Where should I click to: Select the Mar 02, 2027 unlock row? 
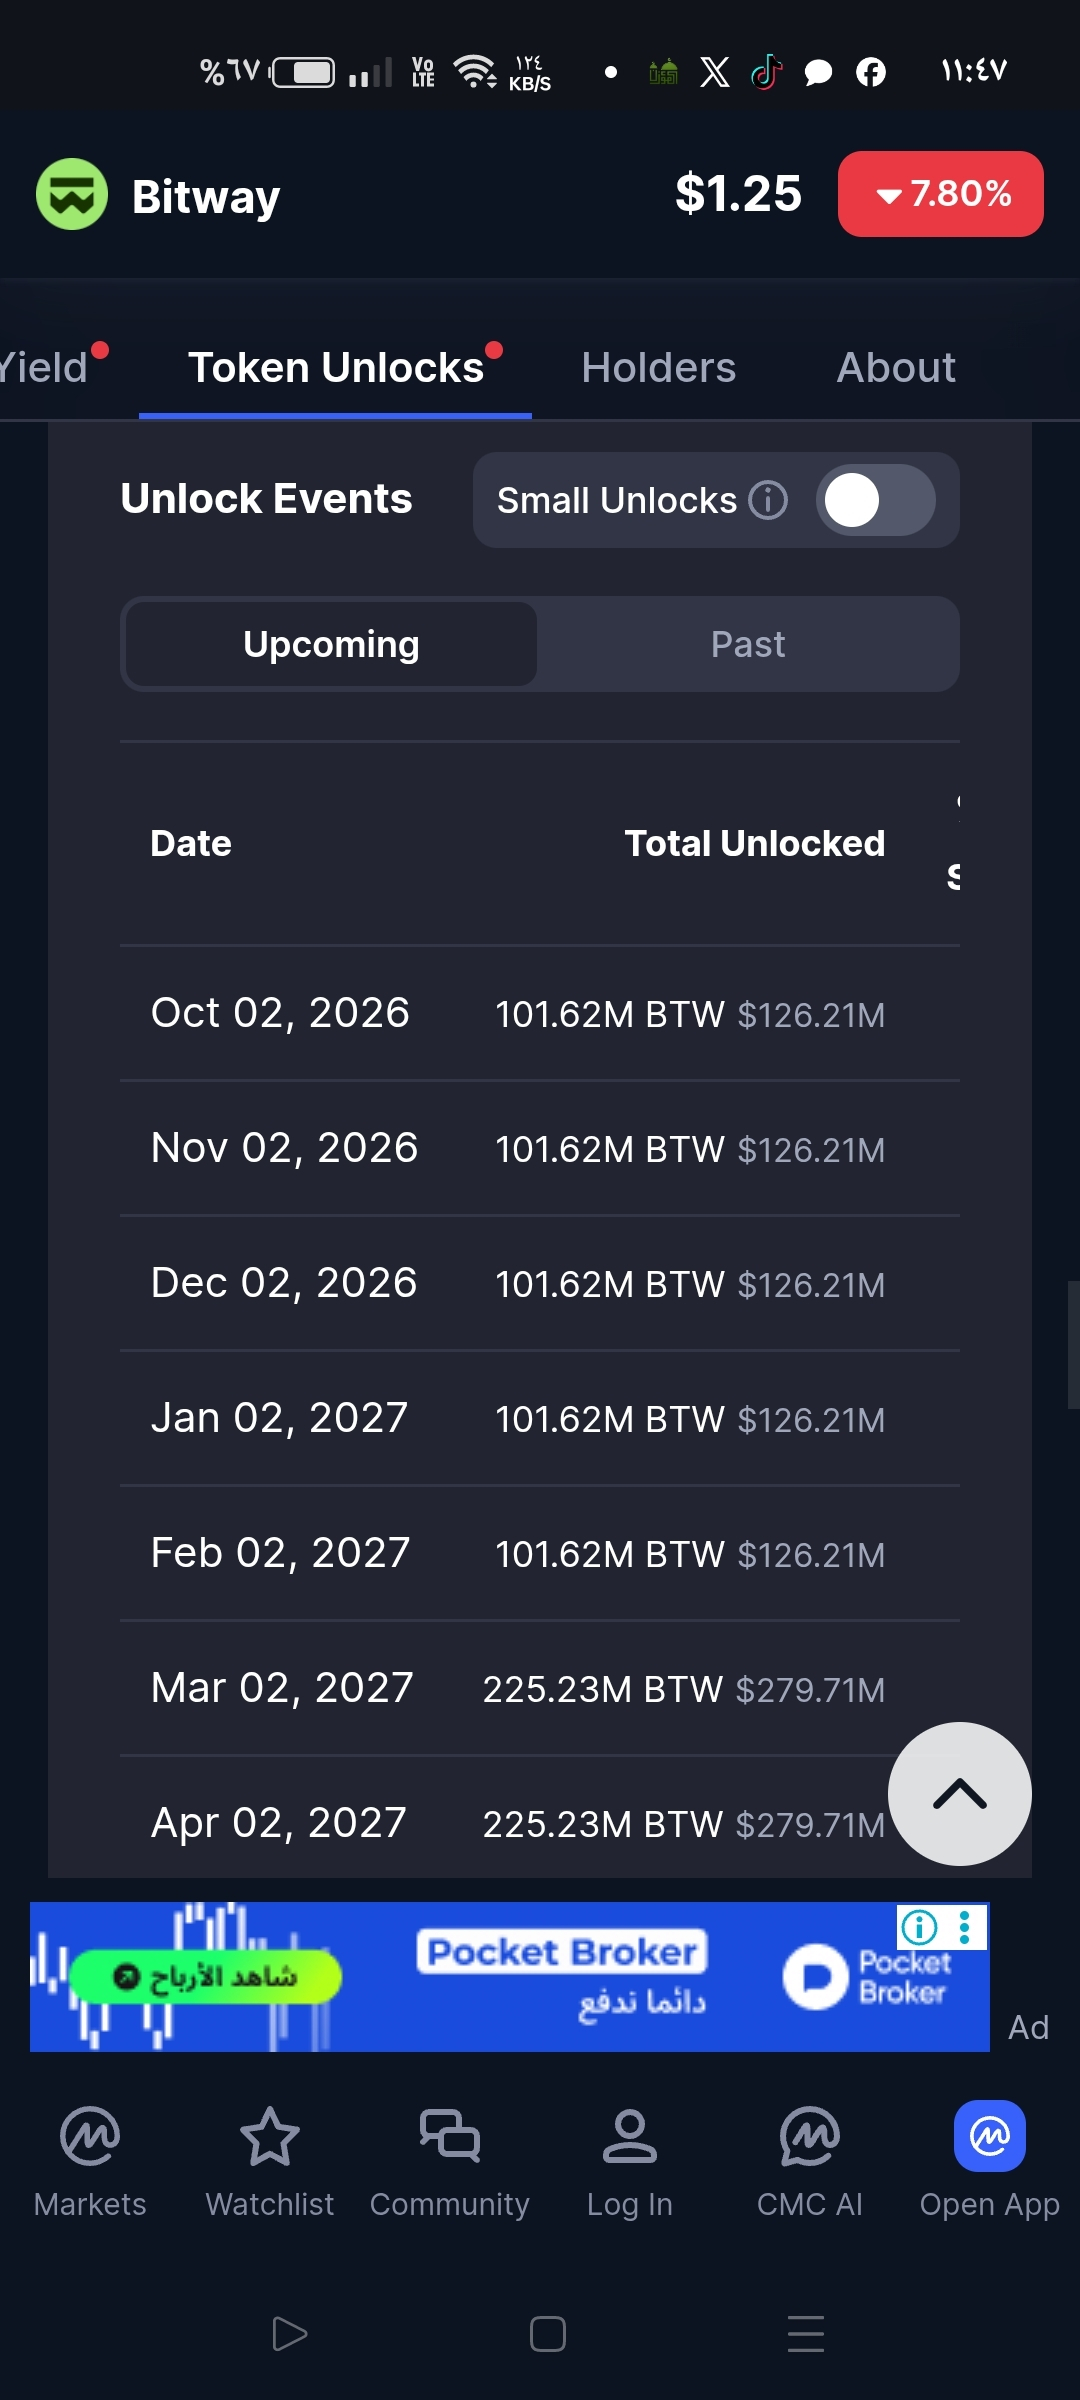tap(540, 1688)
